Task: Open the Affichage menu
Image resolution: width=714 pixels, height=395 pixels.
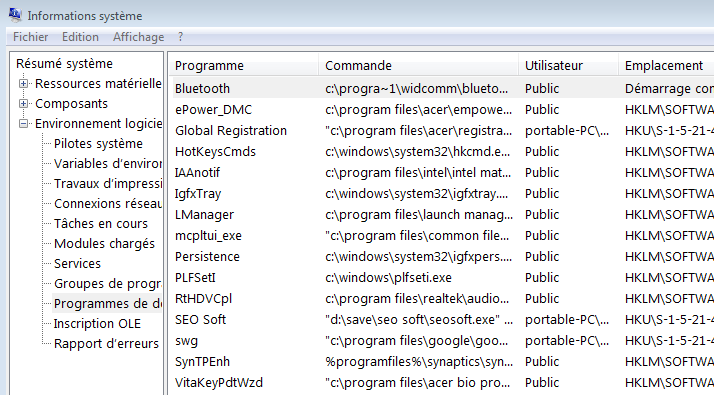Action: [138, 37]
